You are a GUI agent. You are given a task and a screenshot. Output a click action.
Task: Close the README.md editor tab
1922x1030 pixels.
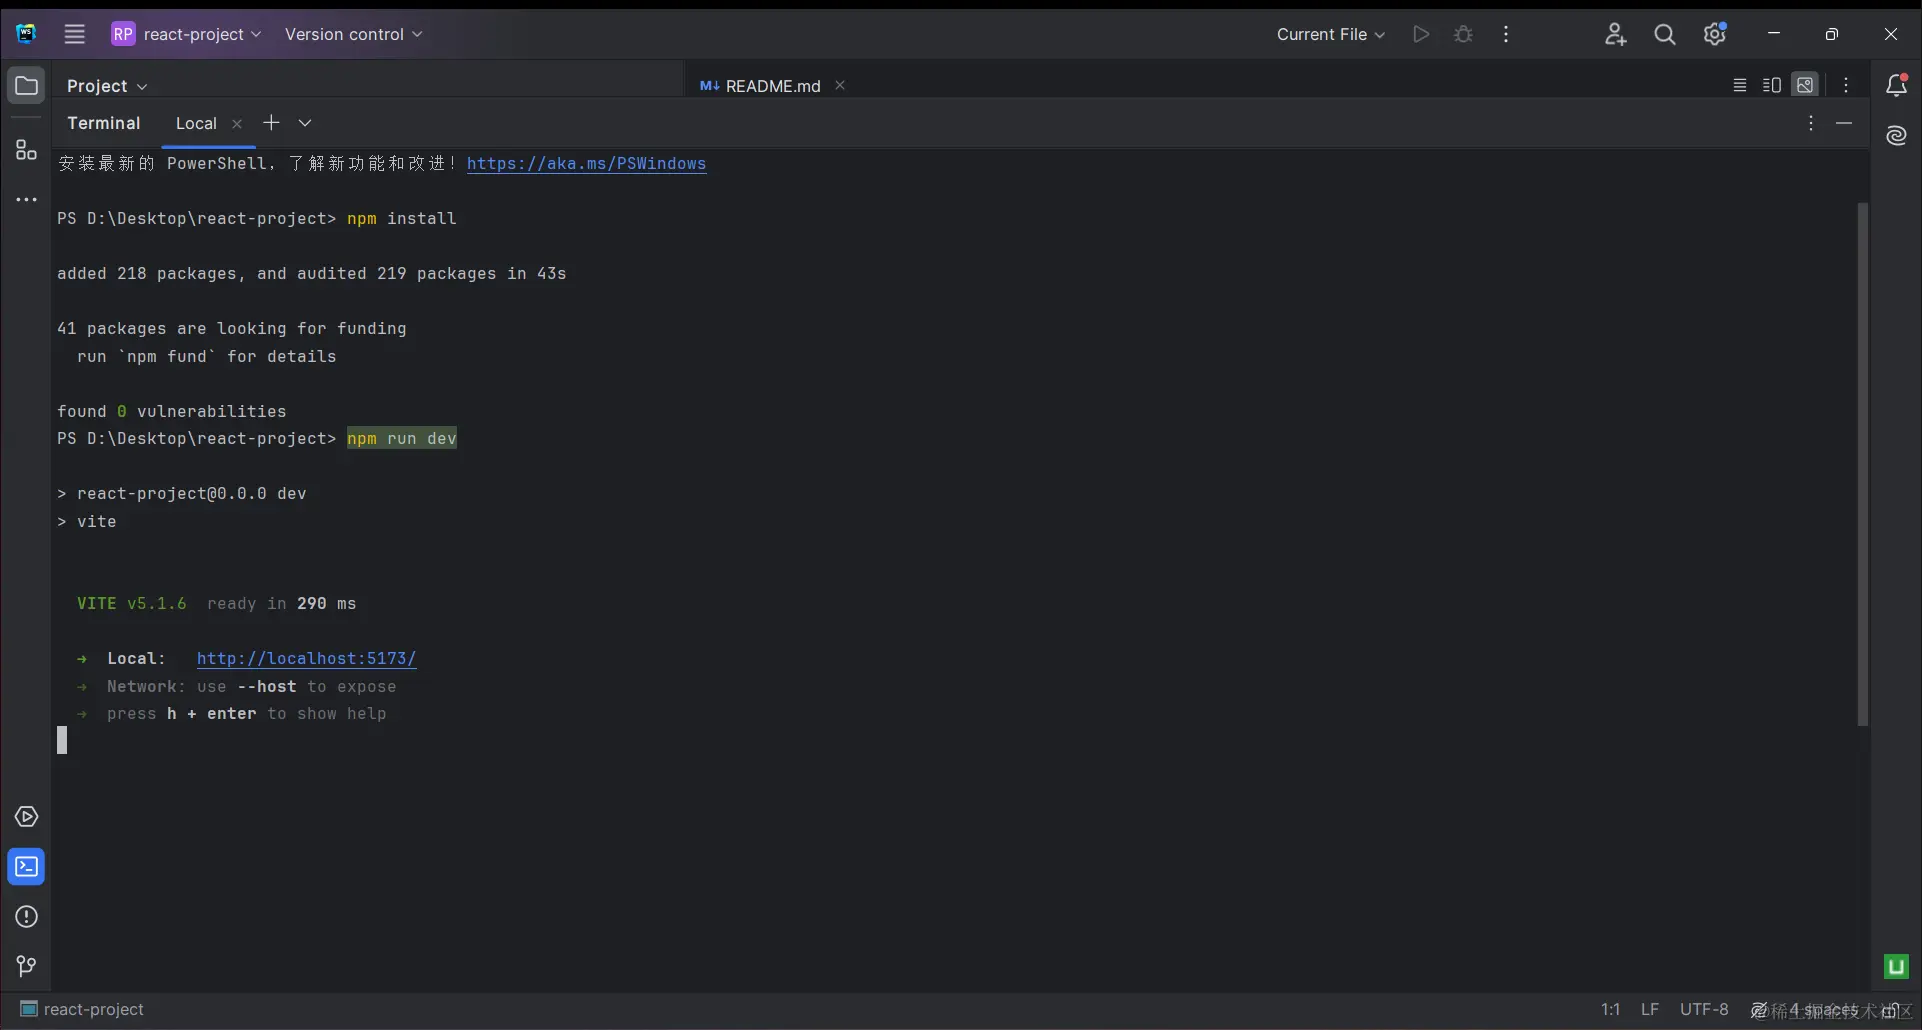pos(840,85)
